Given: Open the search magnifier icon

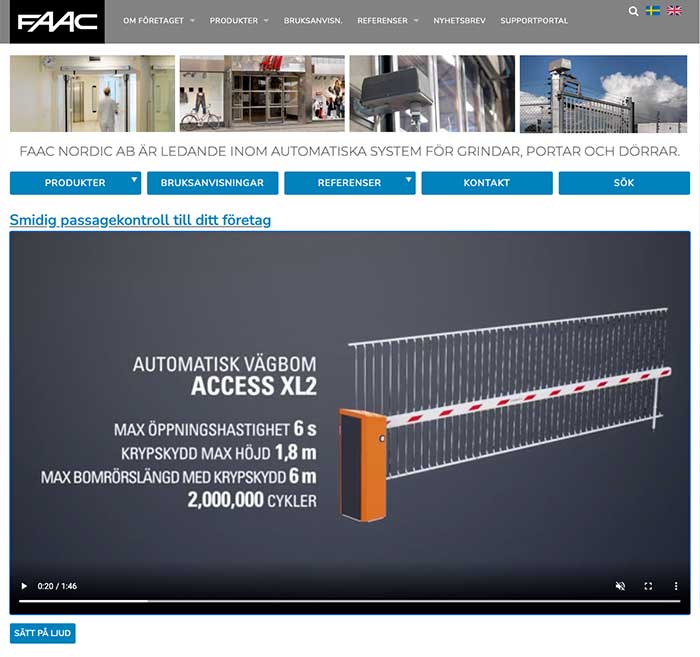Looking at the screenshot, I should coord(633,11).
